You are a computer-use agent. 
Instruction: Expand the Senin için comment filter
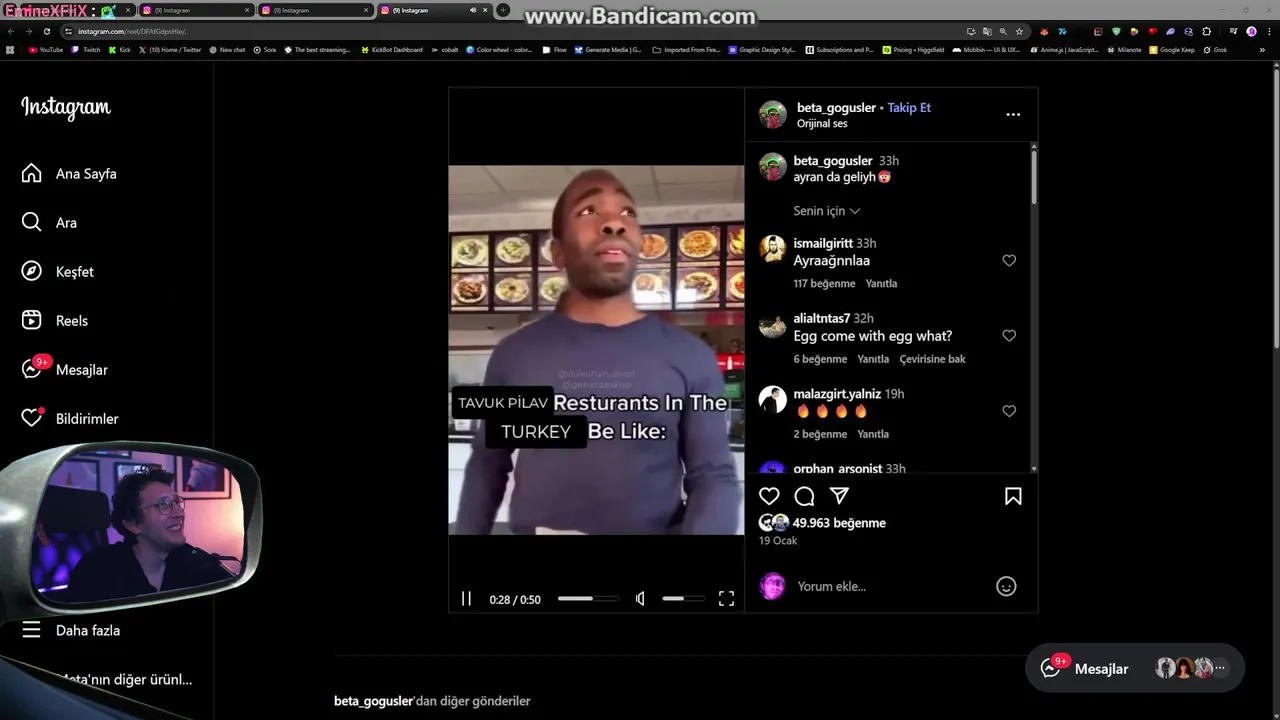coord(826,211)
